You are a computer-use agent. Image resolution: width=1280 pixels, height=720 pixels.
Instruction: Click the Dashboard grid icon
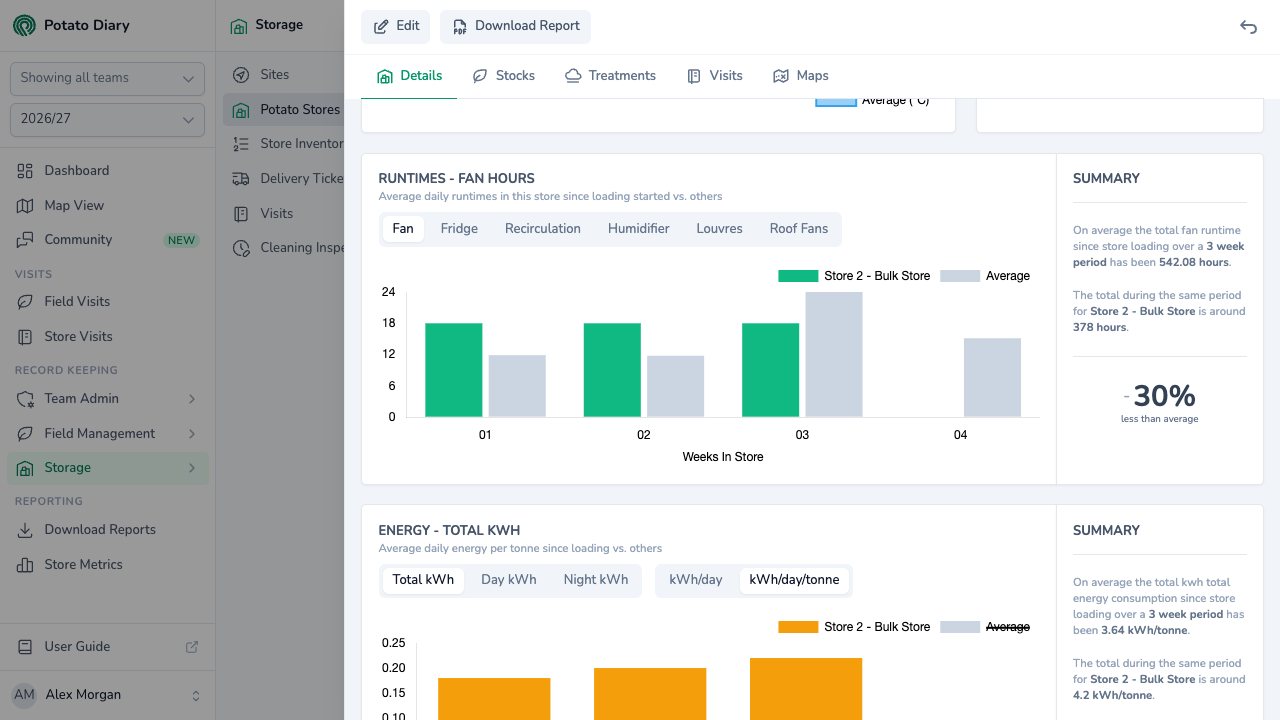pyautogui.click(x=25, y=171)
